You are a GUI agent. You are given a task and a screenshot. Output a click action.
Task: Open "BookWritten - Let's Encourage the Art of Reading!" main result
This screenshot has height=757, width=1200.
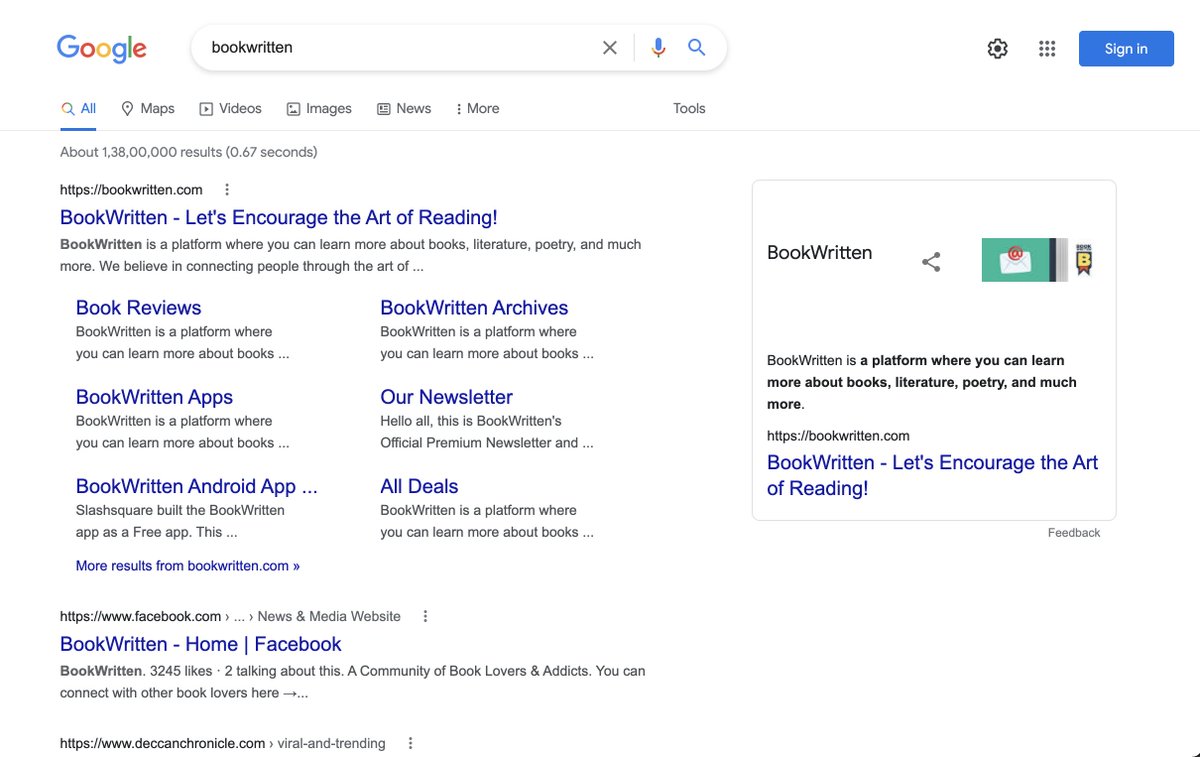[279, 217]
